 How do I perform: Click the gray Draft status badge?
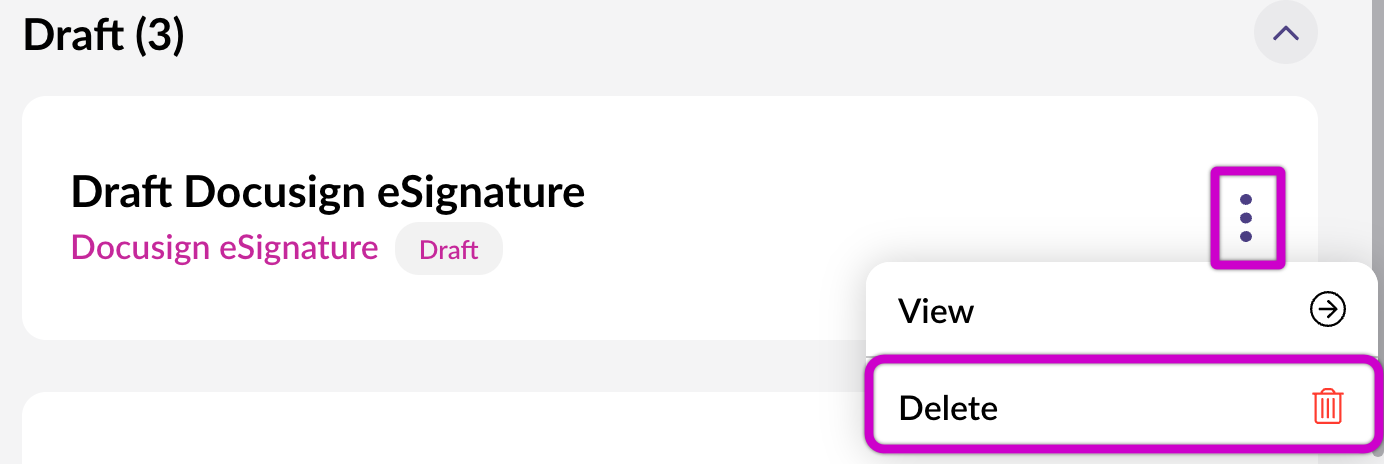(x=448, y=249)
